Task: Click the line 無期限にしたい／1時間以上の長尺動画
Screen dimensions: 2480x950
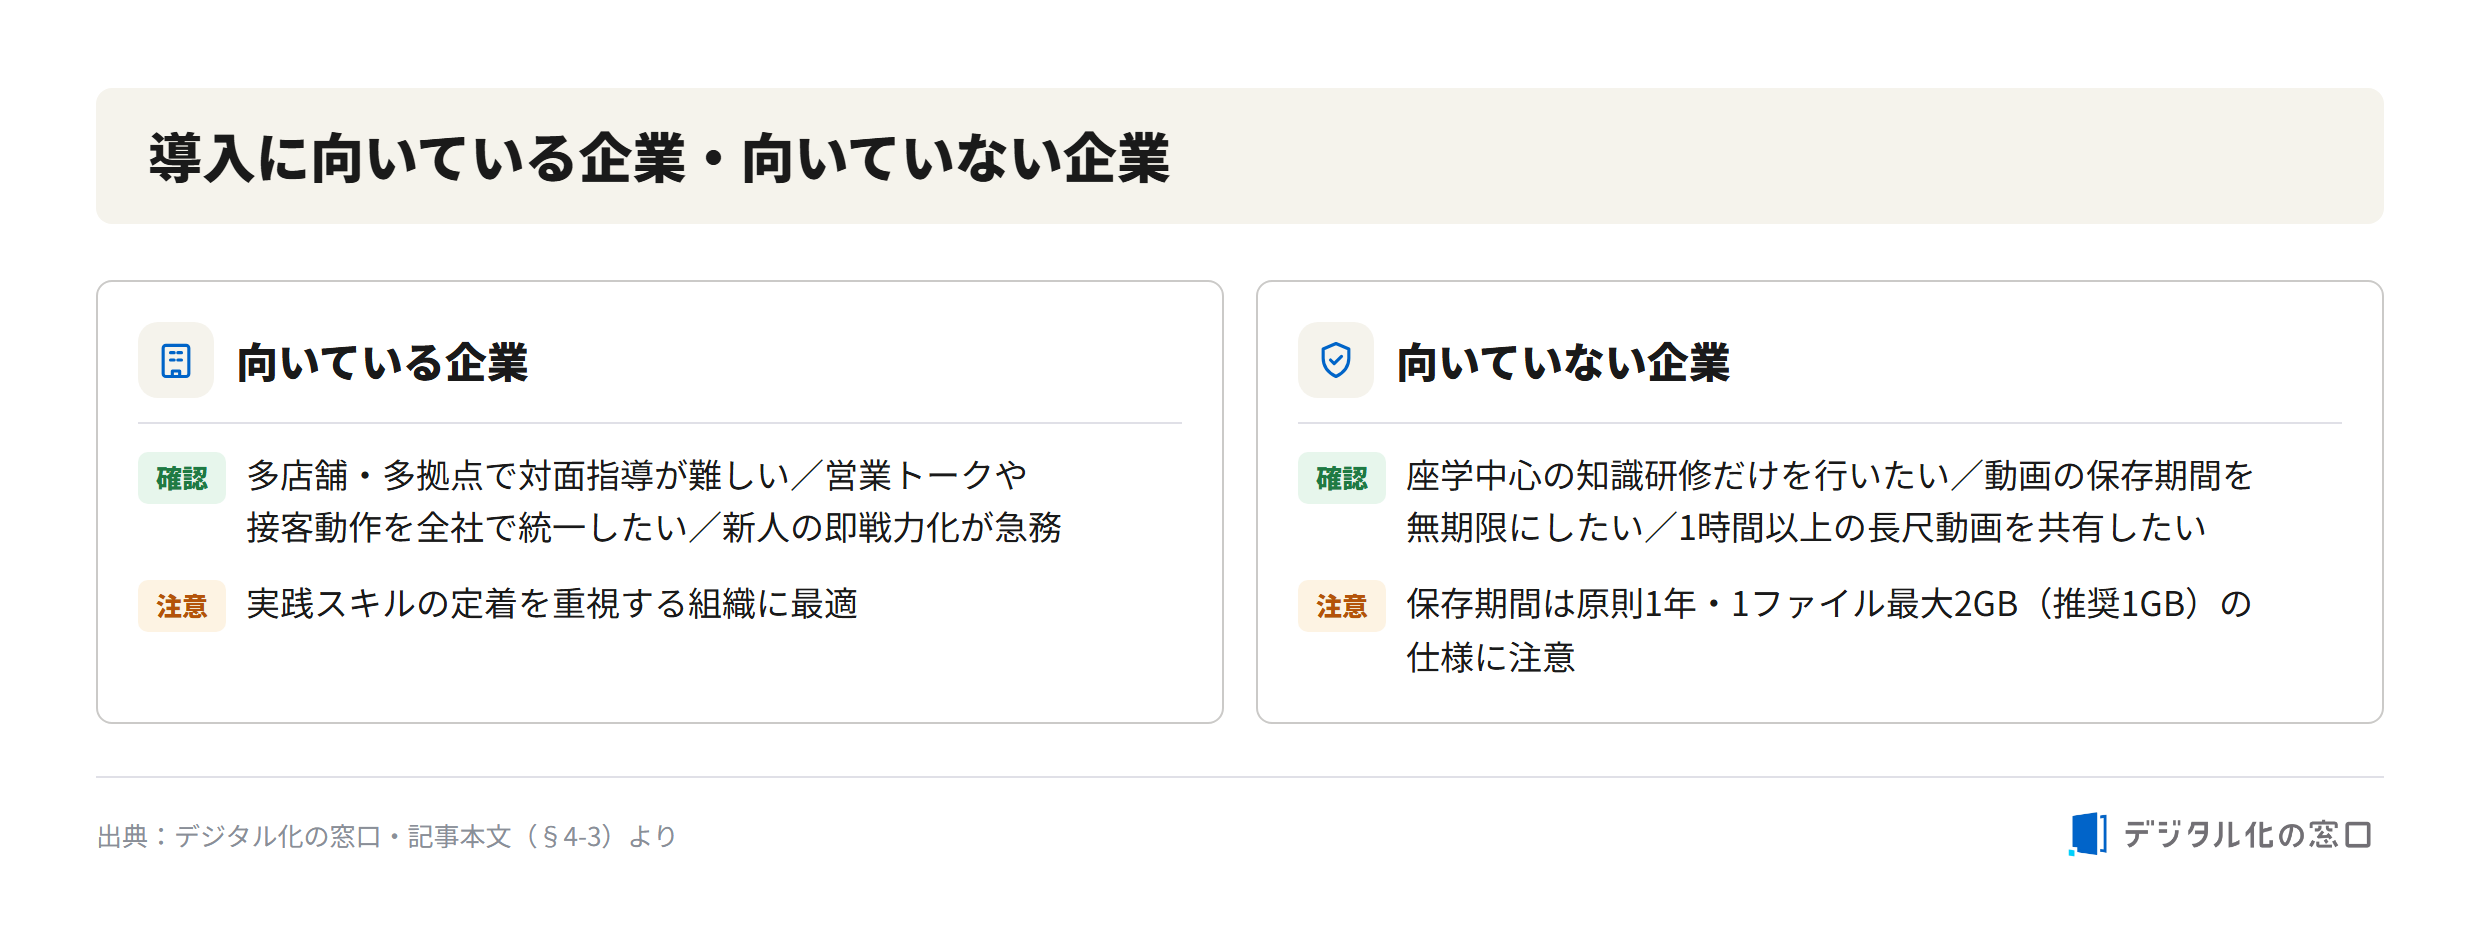Action: [1706, 528]
